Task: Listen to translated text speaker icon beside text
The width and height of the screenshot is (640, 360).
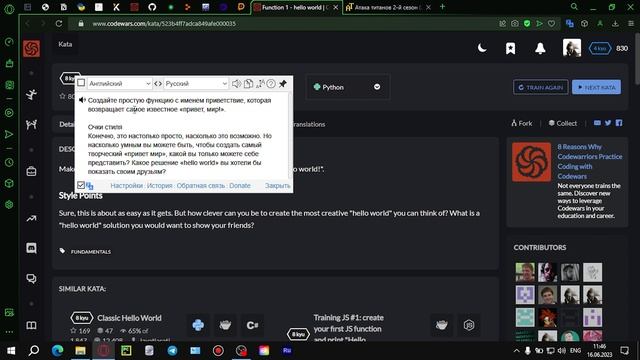Action: tap(82, 100)
